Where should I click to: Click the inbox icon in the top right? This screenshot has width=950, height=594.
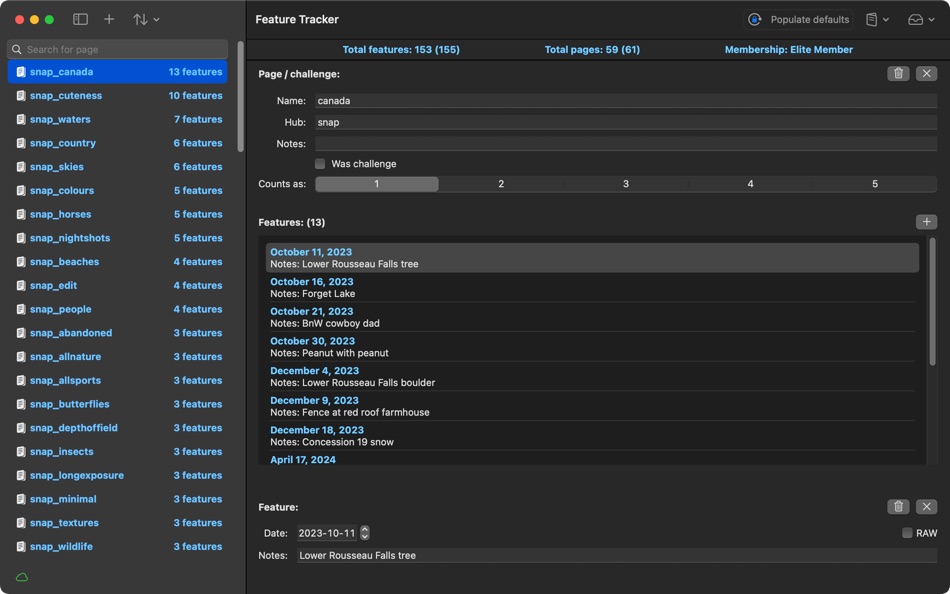coord(913,19)
